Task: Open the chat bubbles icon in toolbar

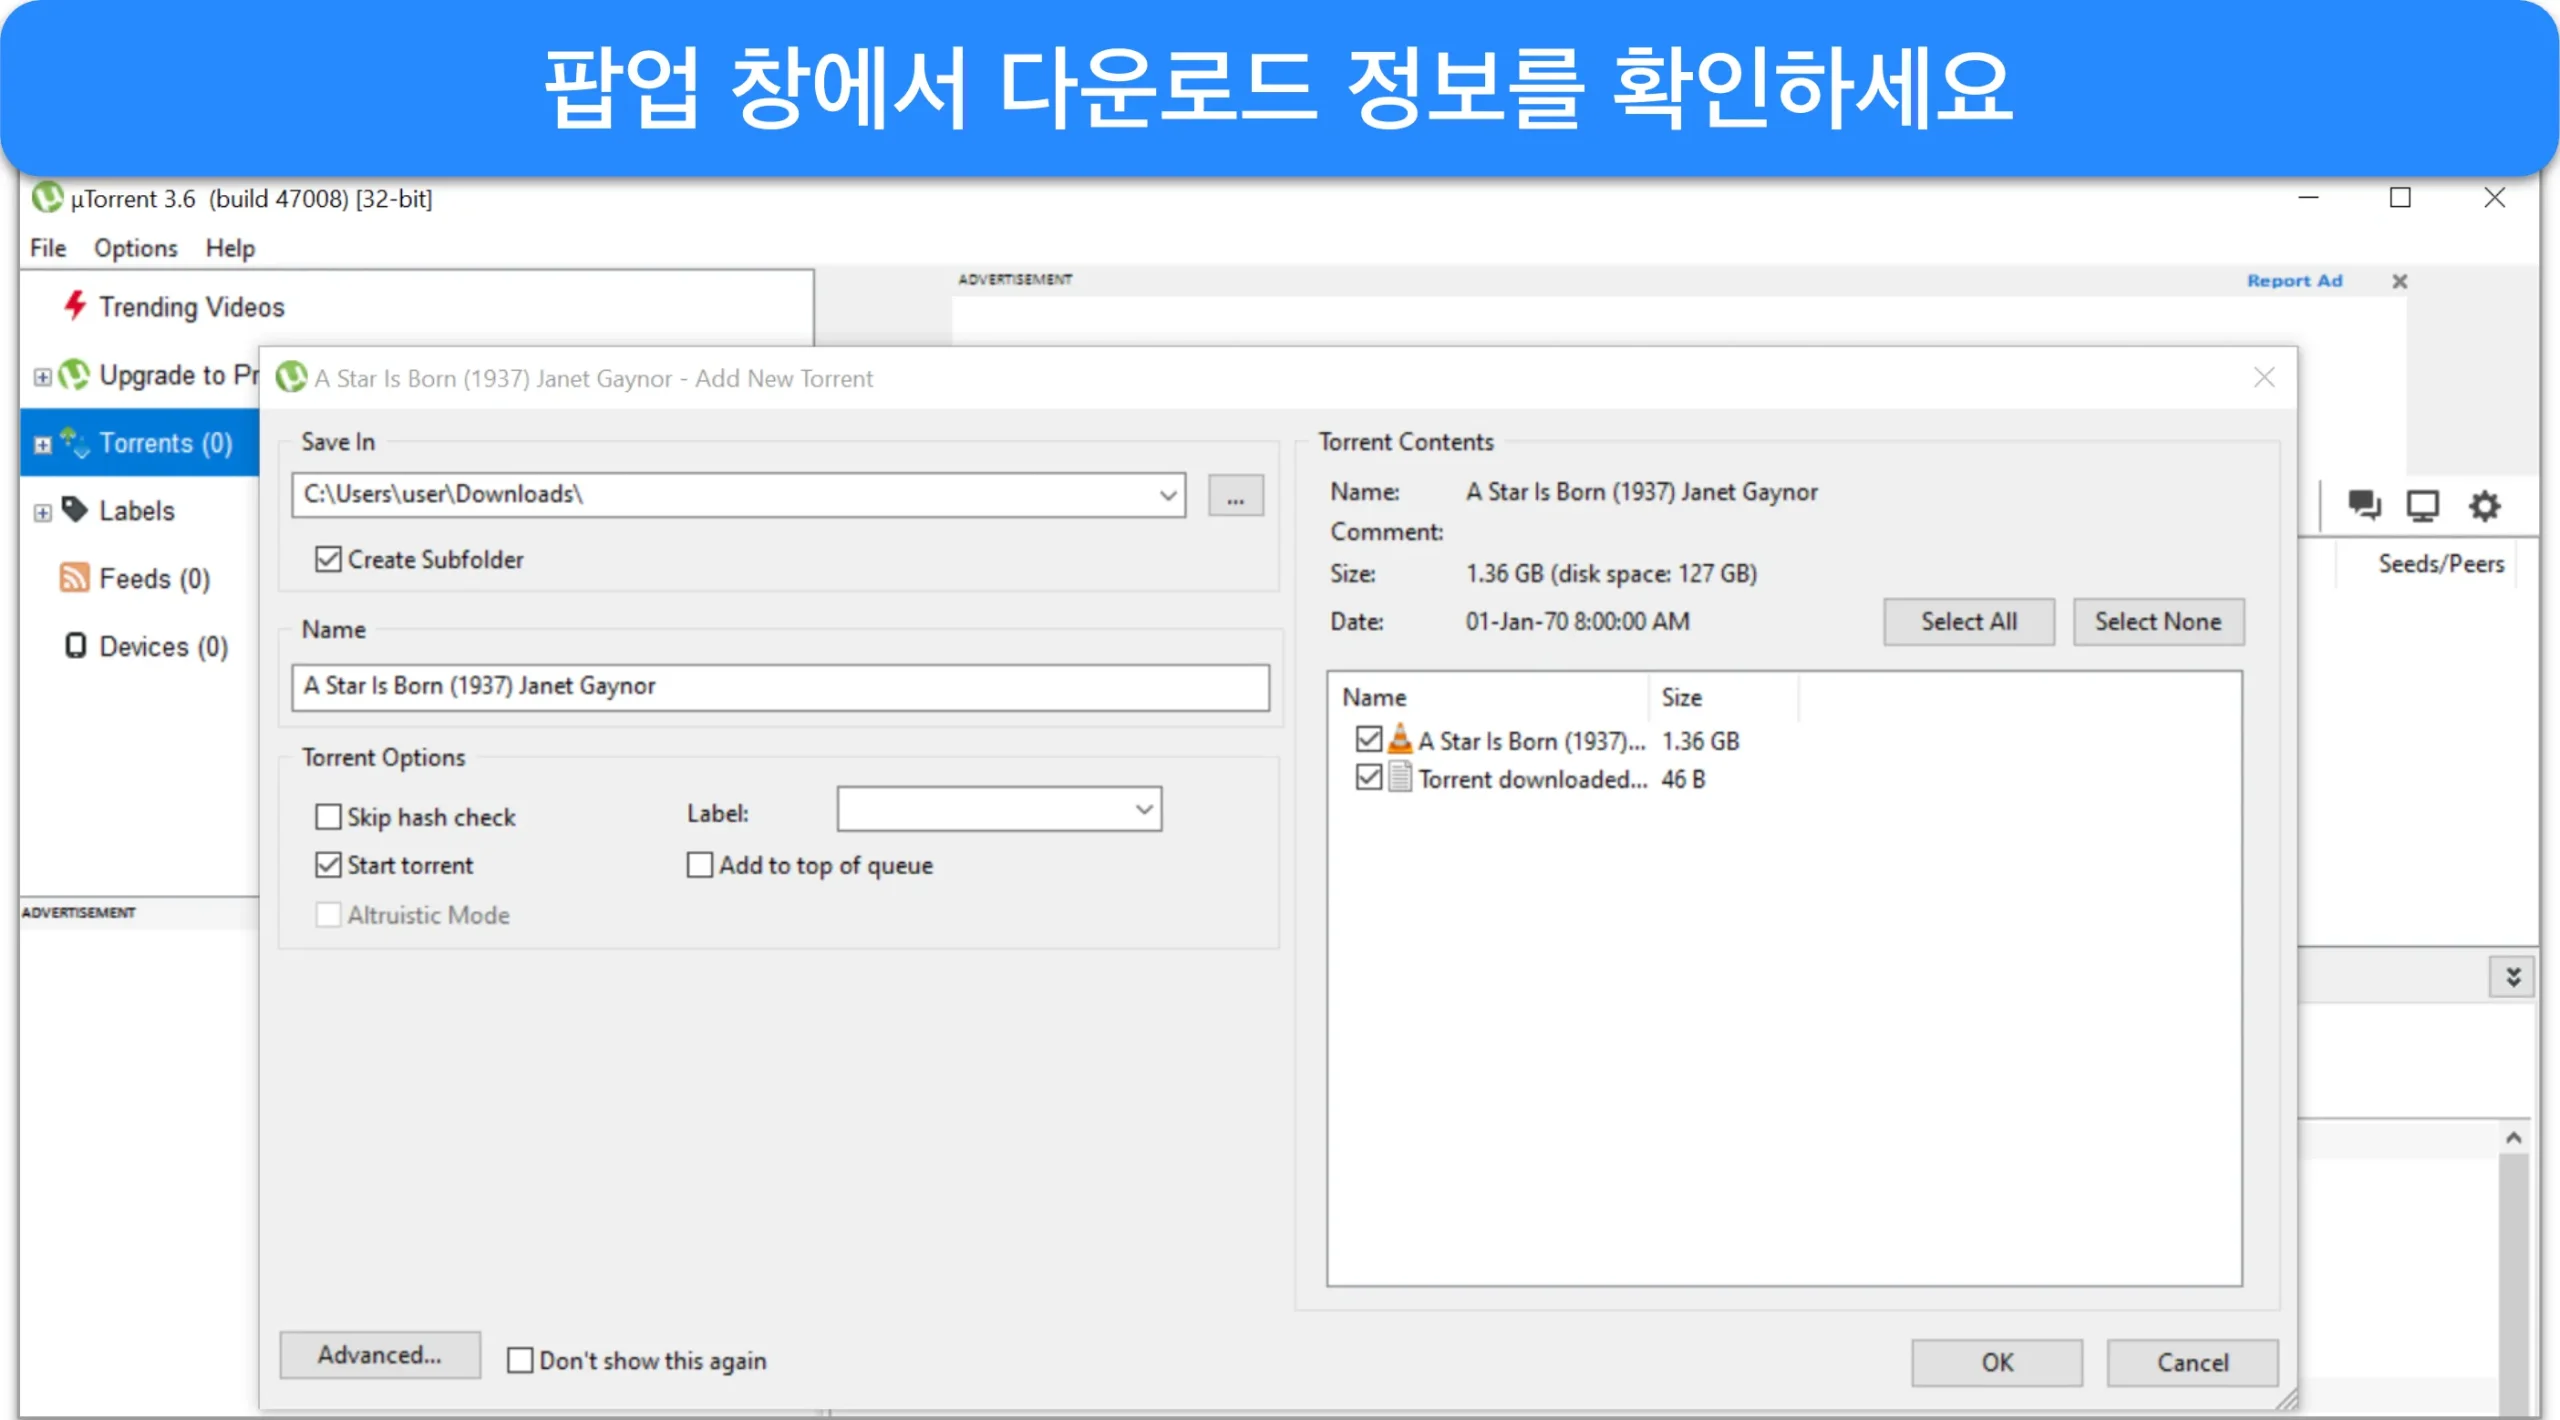Action: (2364, 505)
